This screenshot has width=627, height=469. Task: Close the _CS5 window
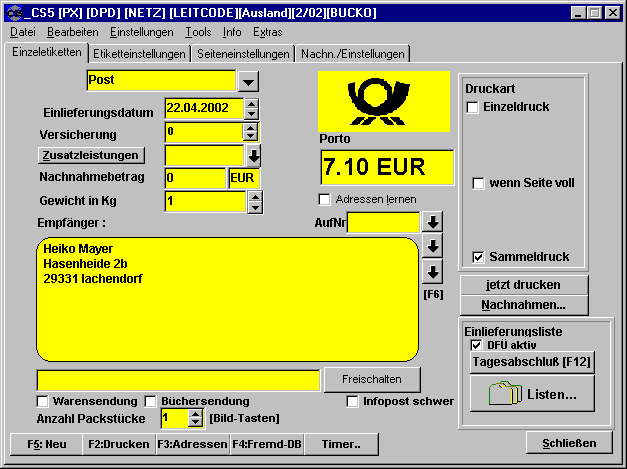click(613, 13)
